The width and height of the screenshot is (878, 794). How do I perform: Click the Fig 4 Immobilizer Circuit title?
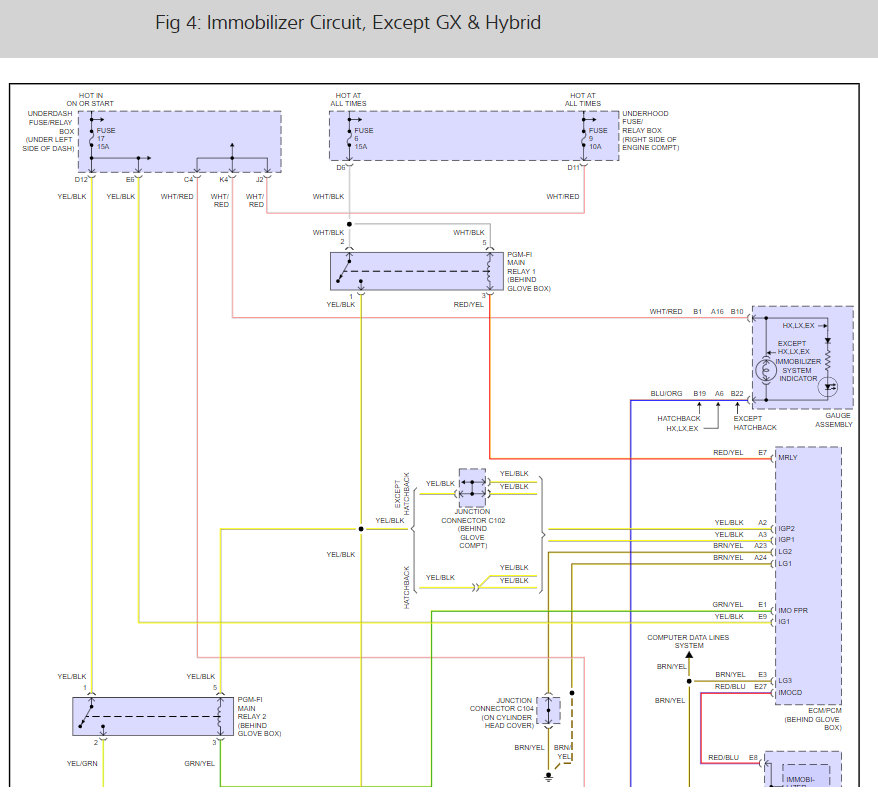tap(348, 23)
